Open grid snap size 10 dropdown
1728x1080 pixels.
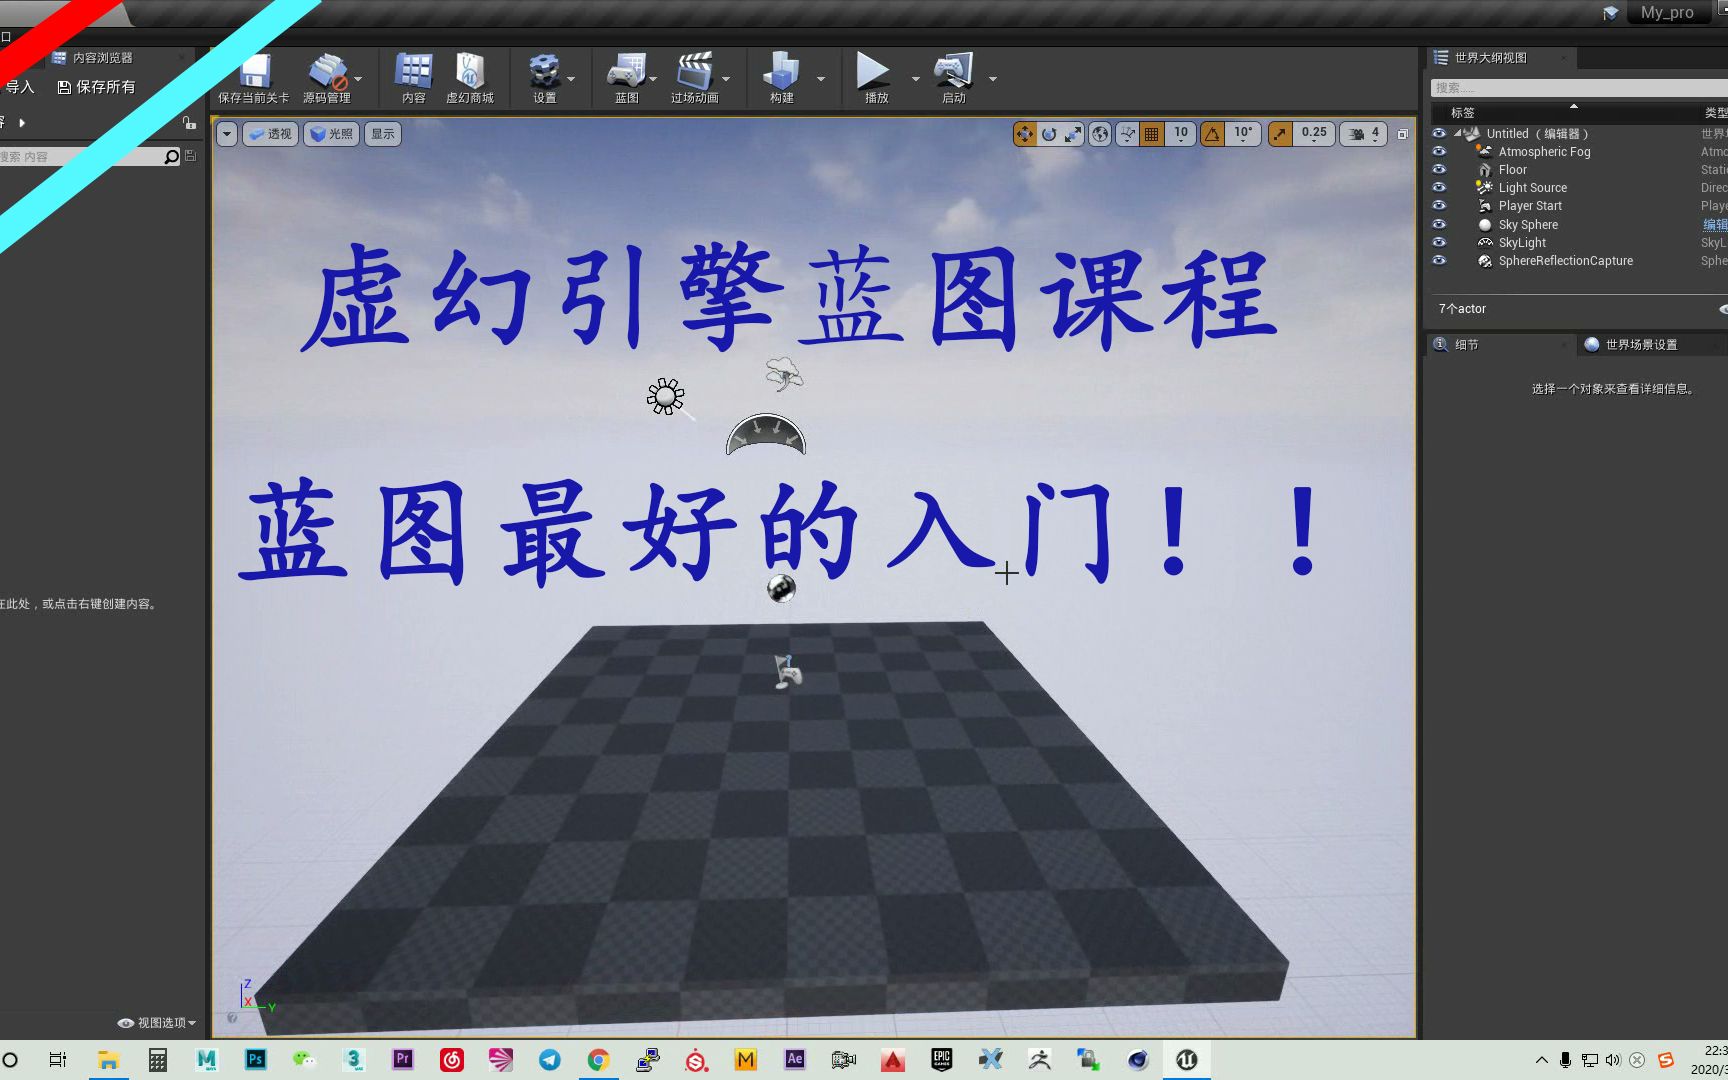pyautogui.click(x=1181, y=134)
